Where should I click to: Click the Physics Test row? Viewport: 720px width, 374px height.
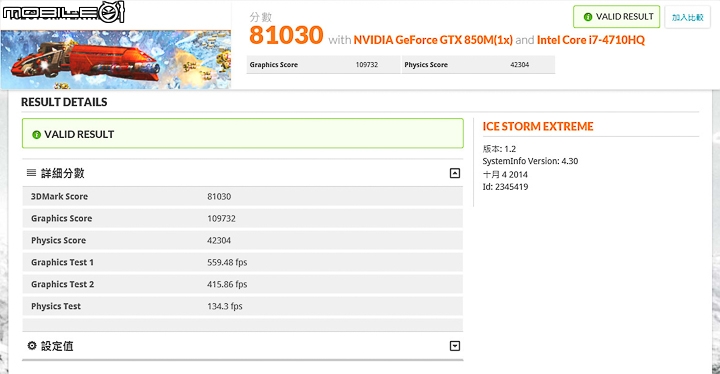[242, 306]
